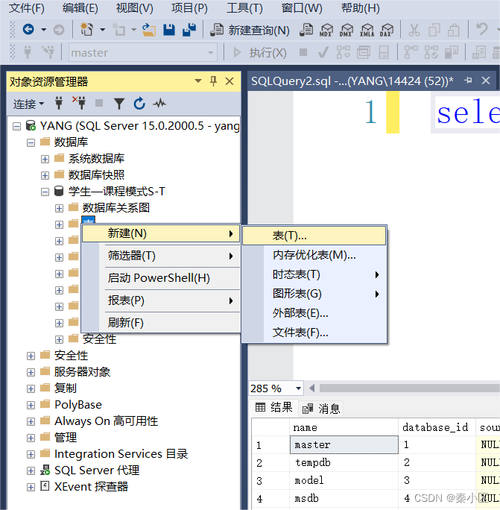Click the Refresh icon in Object Explorer
Viewport: 500px width, 510px height.
[x=139, y=103]
